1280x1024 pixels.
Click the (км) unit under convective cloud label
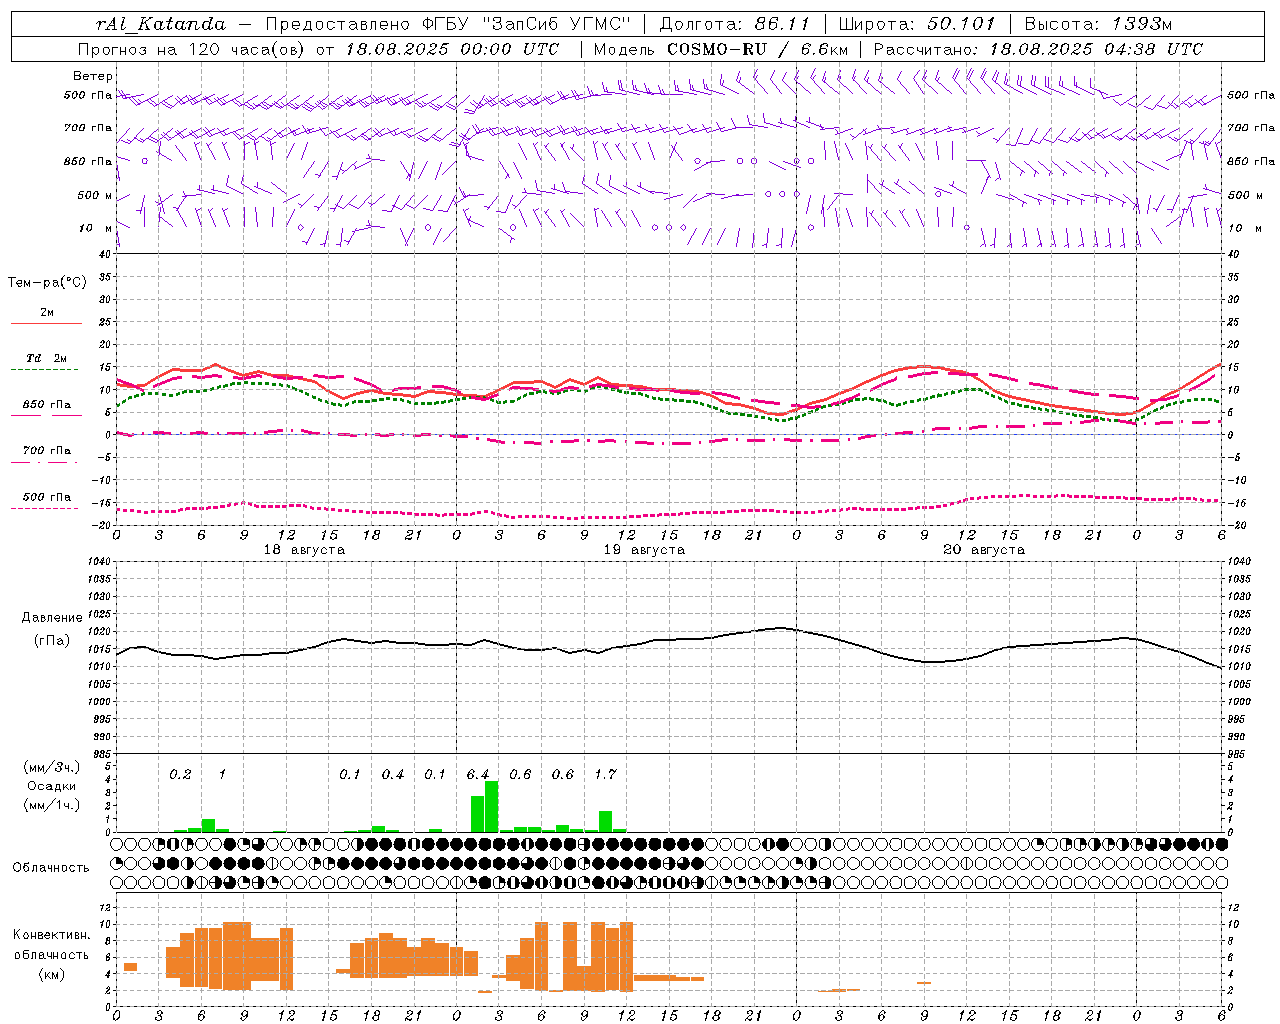click(51, 974)
